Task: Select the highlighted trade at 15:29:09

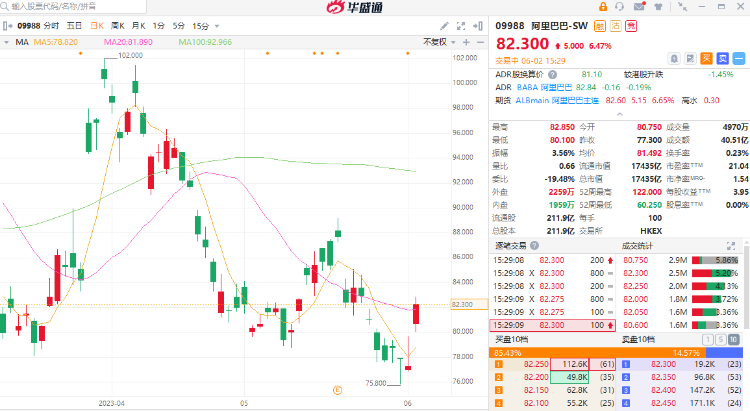Action: click(x=552, y=325)
